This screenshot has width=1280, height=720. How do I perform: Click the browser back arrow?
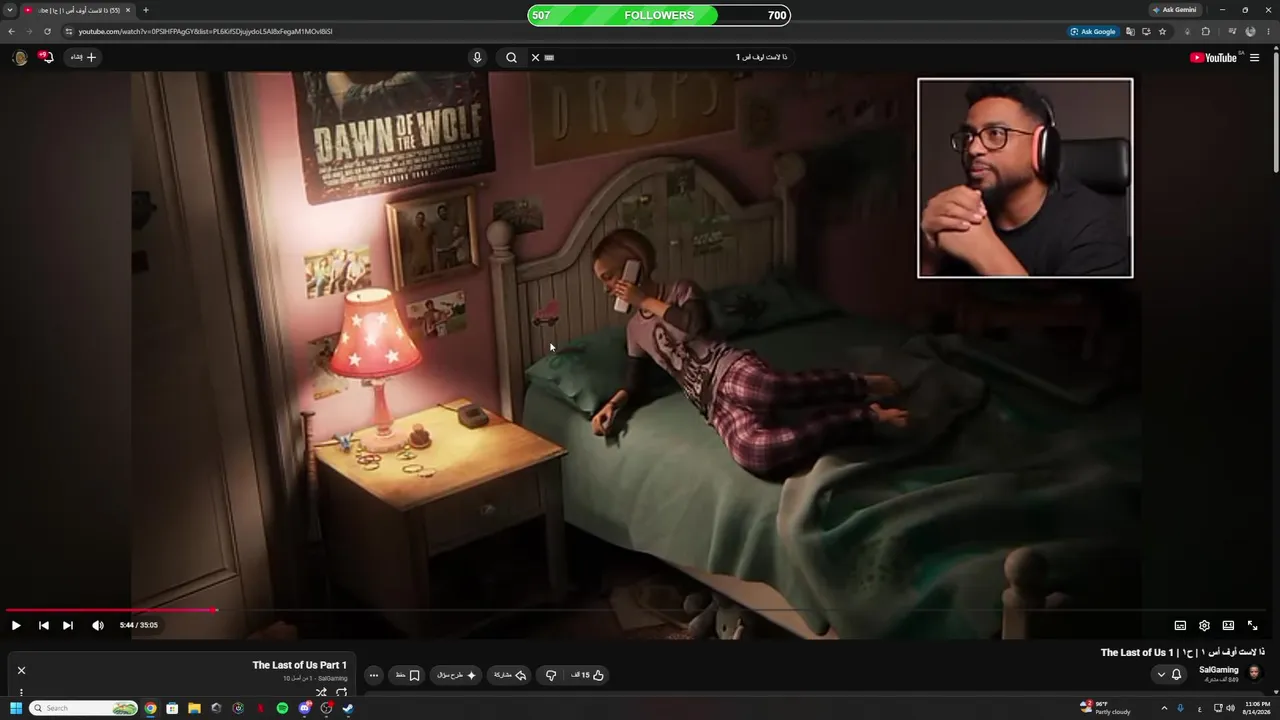click(11, 31)
